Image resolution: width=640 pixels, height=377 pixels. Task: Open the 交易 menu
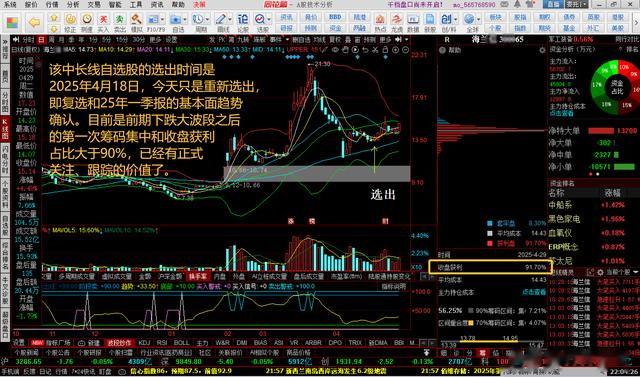click(94, 4)
